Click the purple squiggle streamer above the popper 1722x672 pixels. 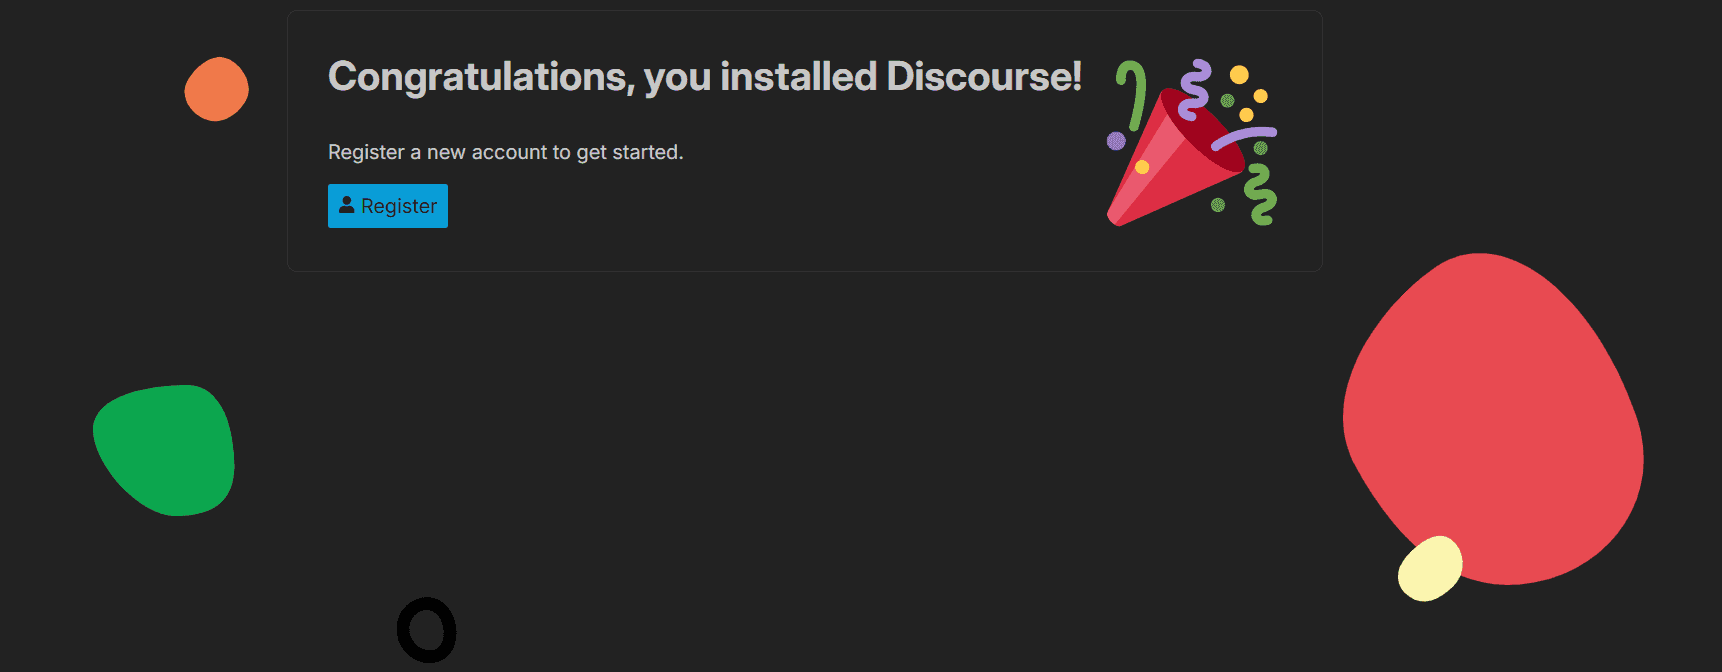[1194, 89]
